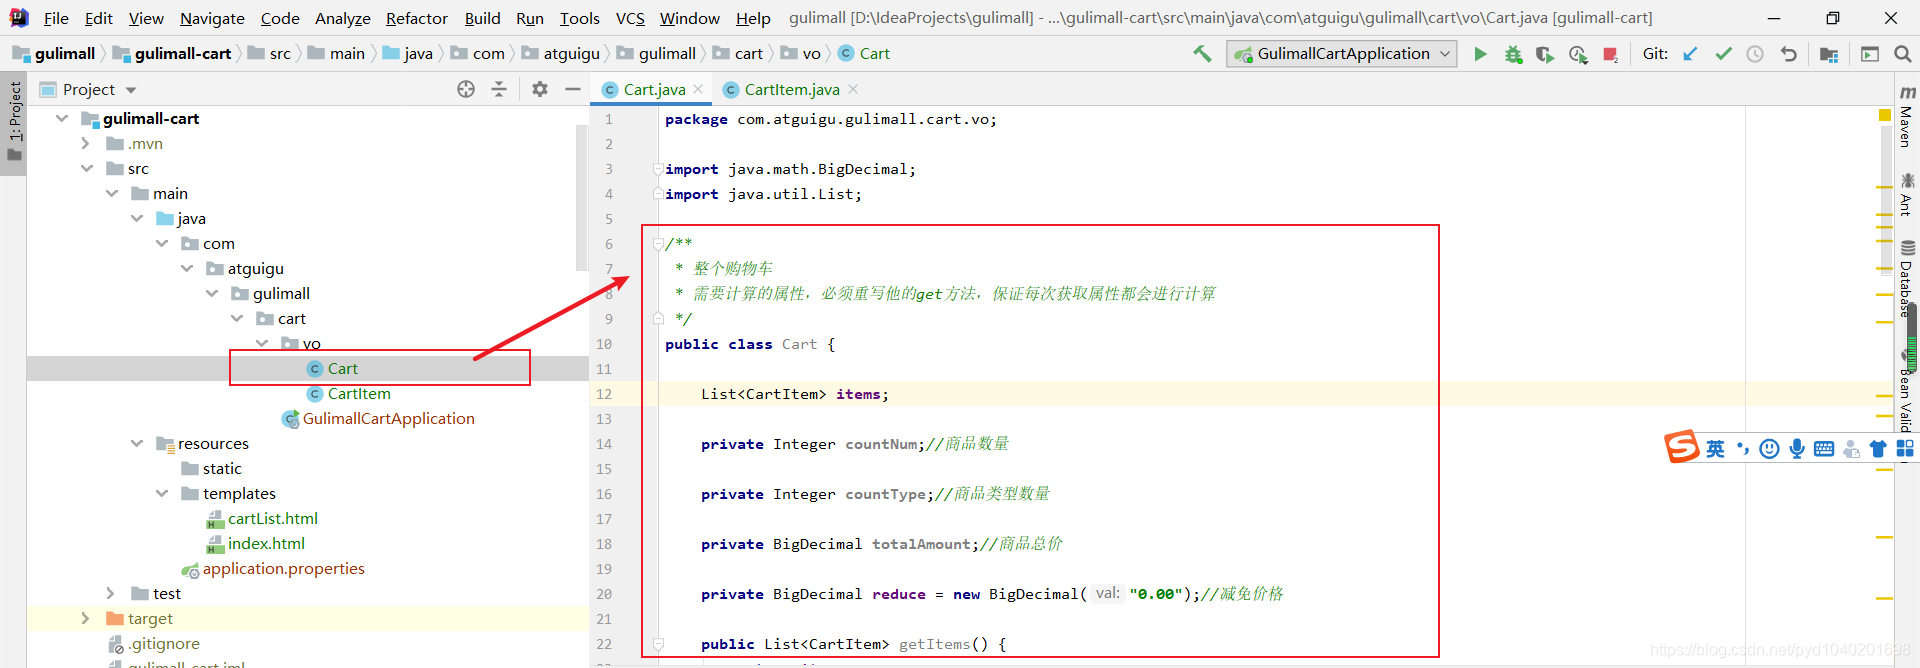The image size is (1920, 668).
Task: Show Git history with the clock icon
Action: [1755, 54]
